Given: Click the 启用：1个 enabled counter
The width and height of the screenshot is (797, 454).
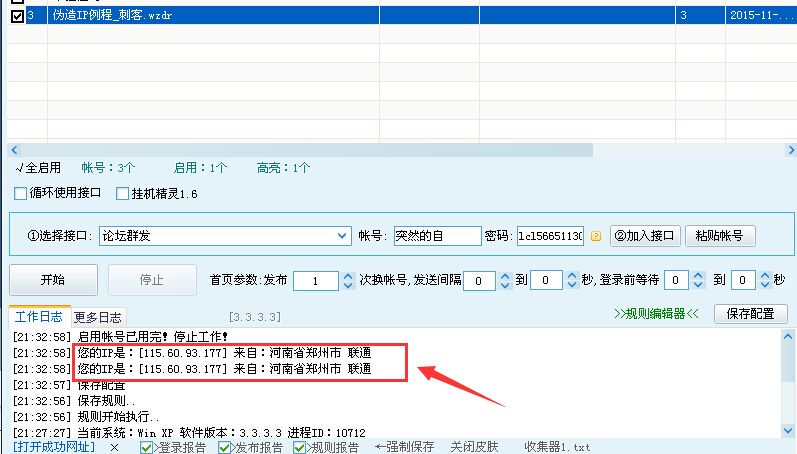Looking at the screenshot, I should 200,168.
